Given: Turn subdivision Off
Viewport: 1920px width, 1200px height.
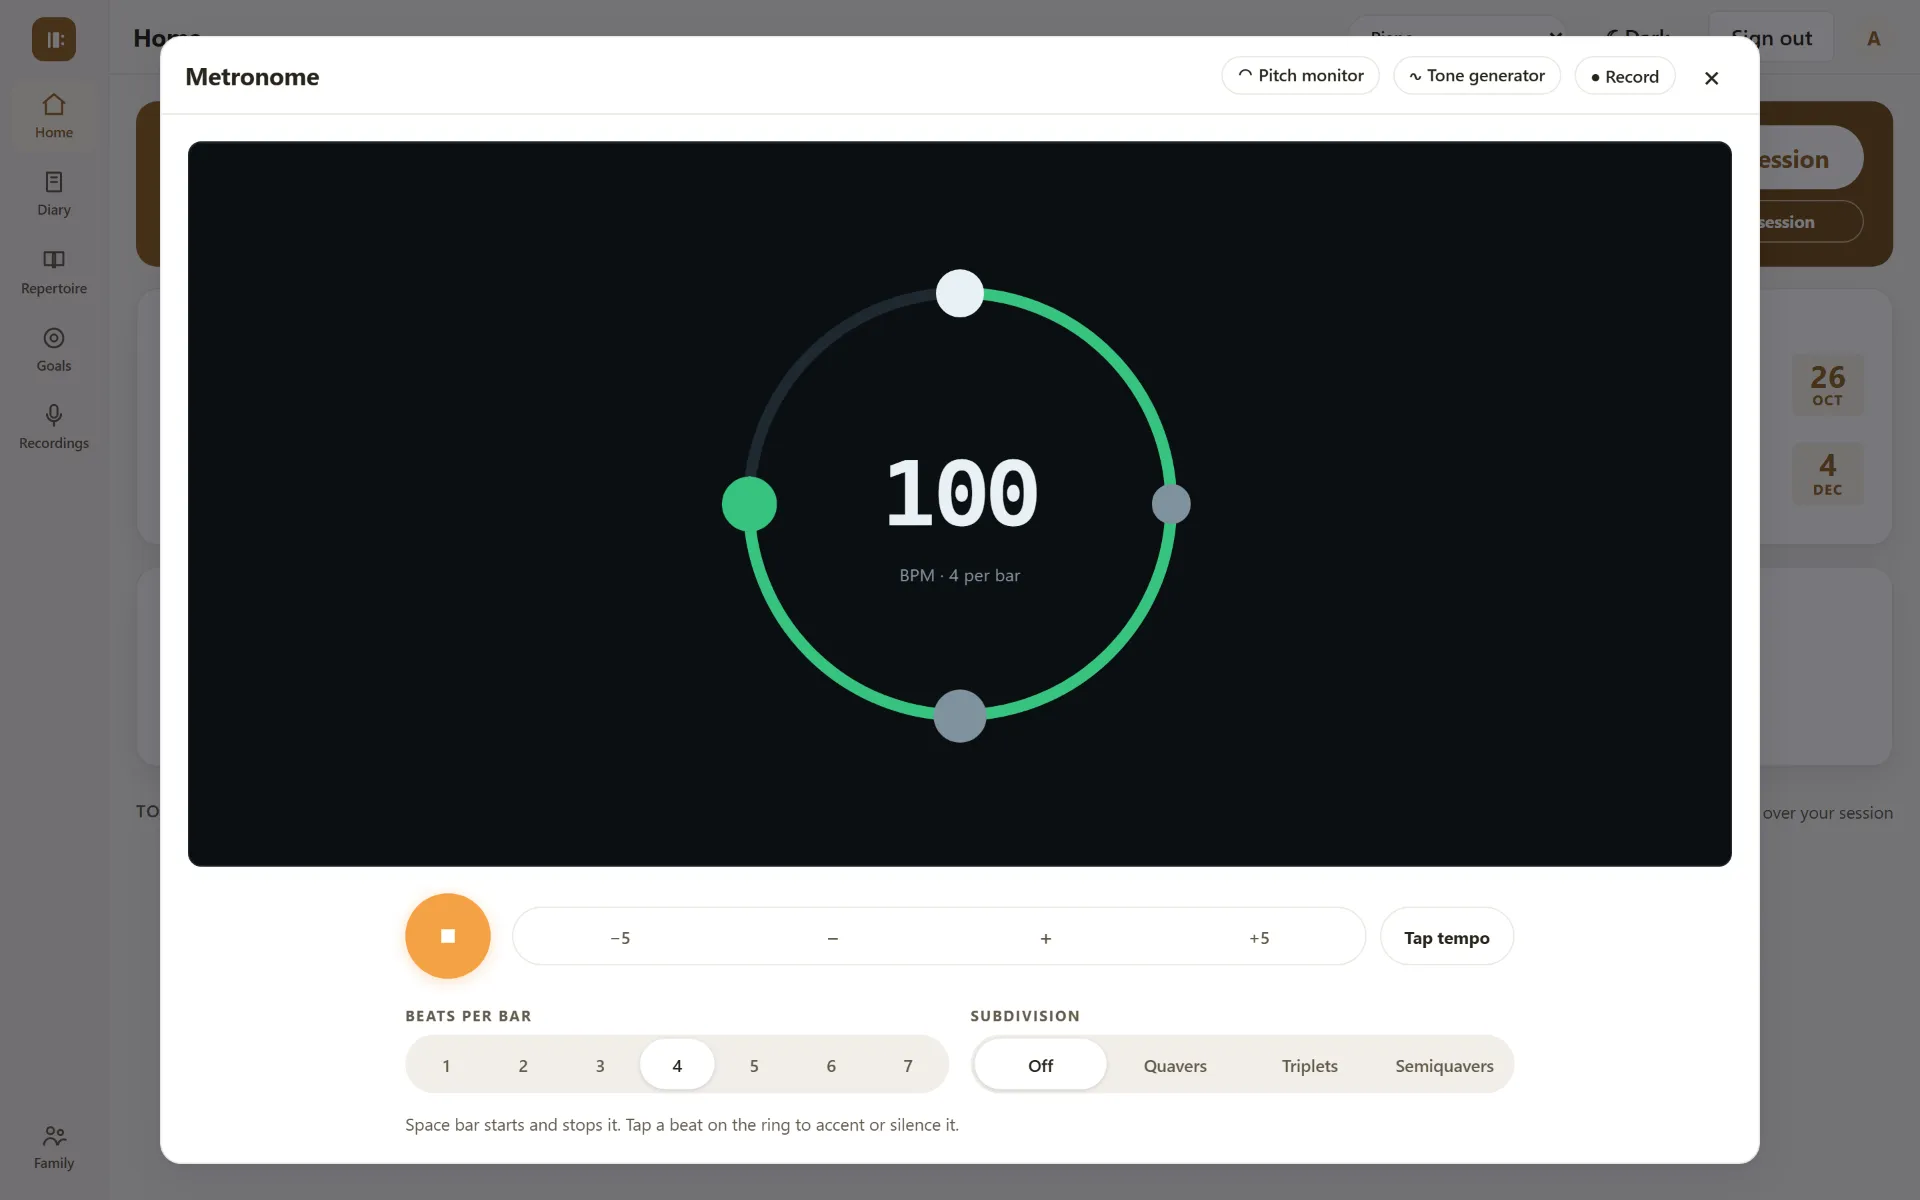Looking at the screenshot, I should click(1040, 1065).
